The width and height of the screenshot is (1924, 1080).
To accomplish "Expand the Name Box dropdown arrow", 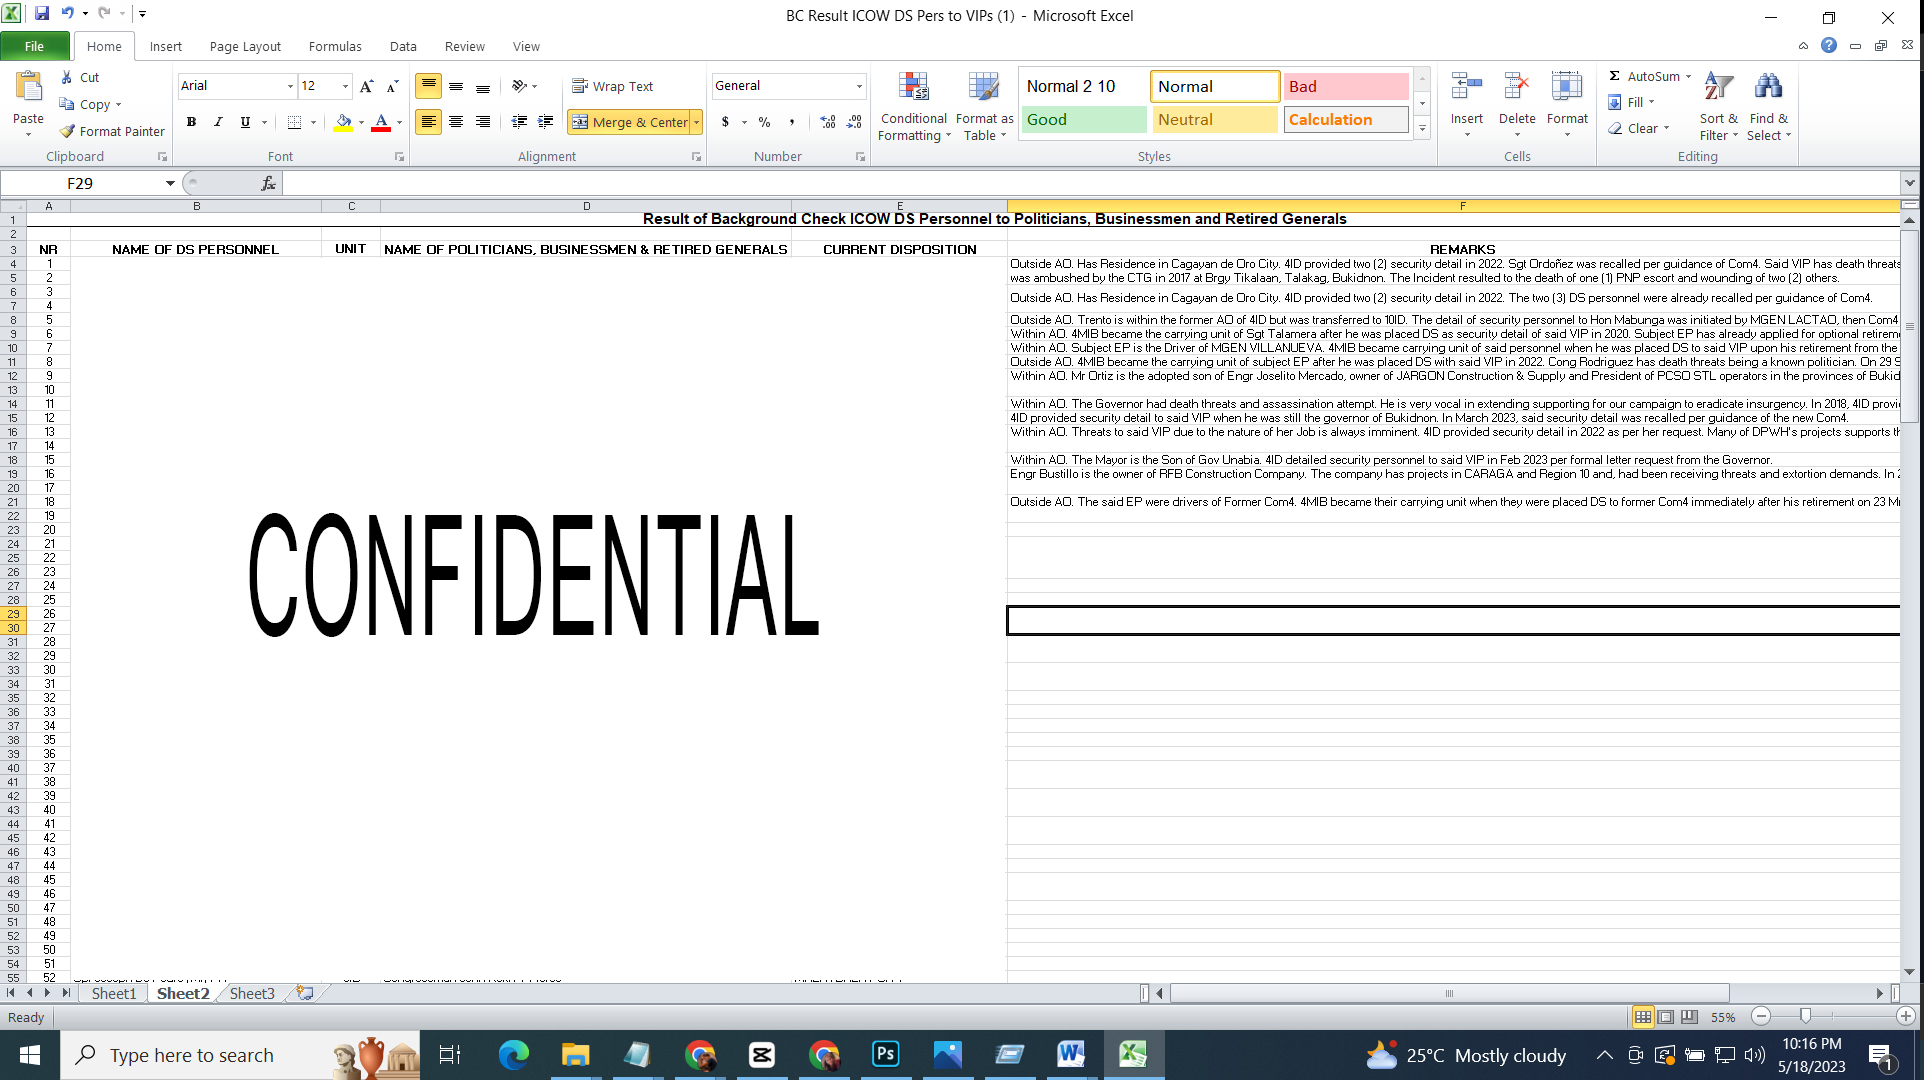I will [x=170, y=183].
